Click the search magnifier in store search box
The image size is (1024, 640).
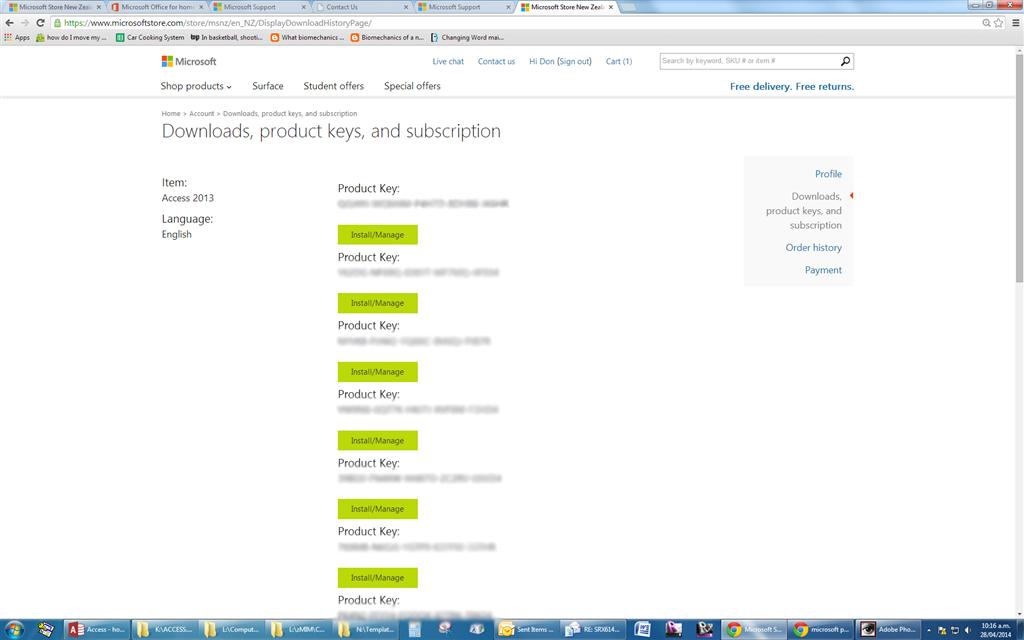pos(845,61)
